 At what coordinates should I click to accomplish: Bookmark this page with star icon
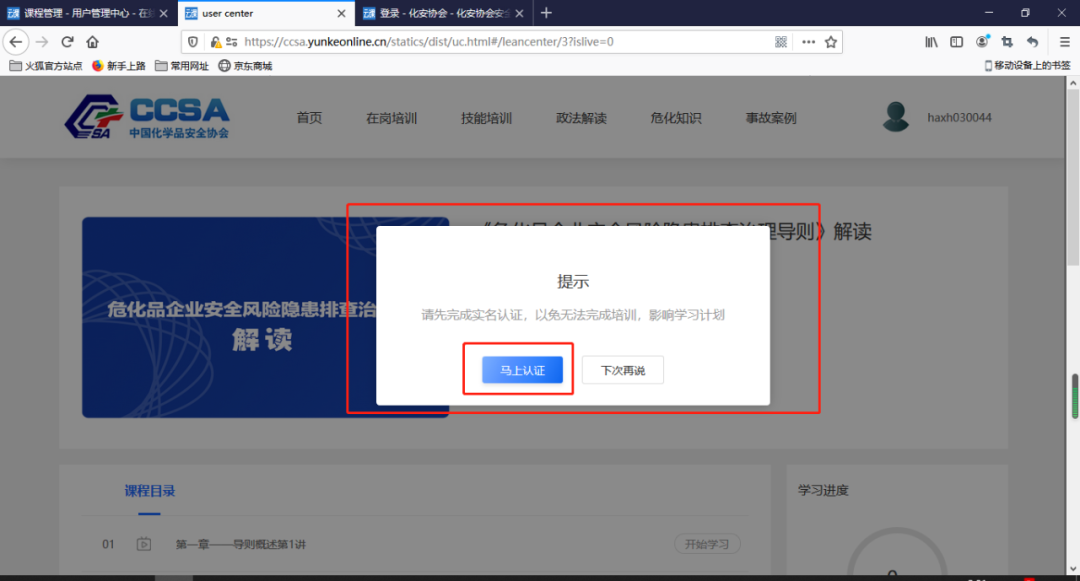click(x=831, y=42)
